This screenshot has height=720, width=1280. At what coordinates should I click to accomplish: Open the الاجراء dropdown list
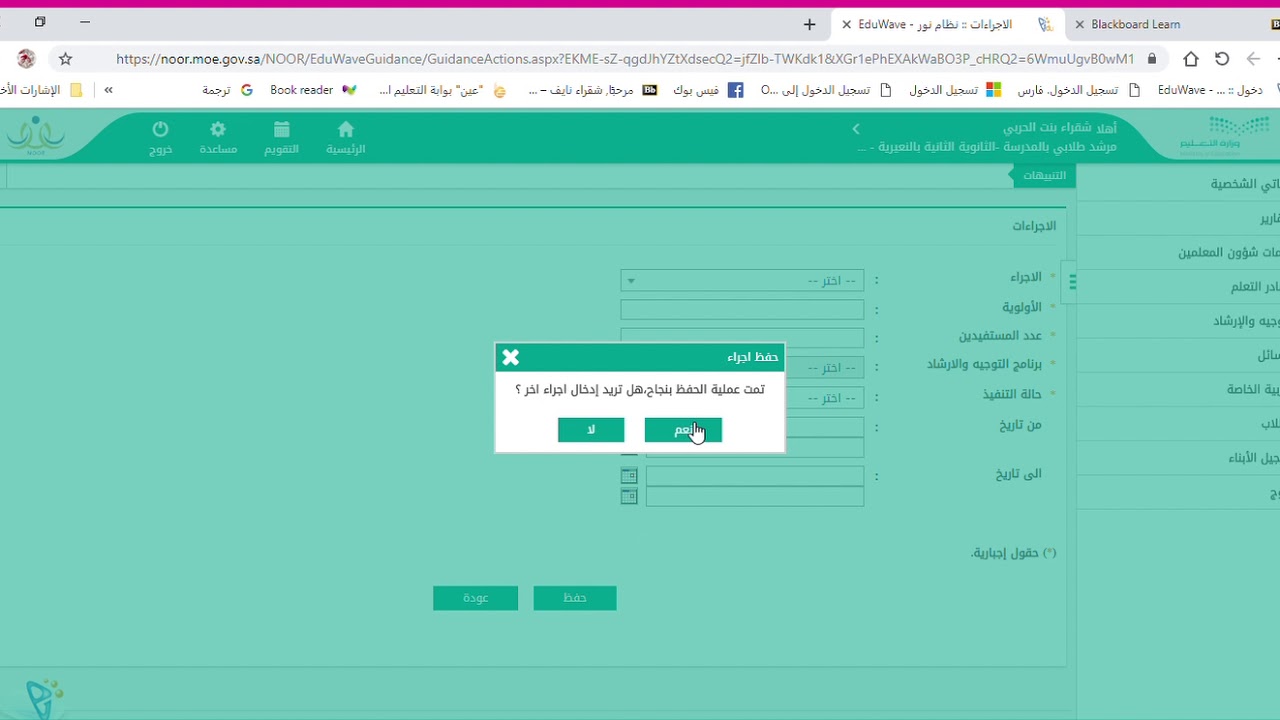[x=742, y=281]
